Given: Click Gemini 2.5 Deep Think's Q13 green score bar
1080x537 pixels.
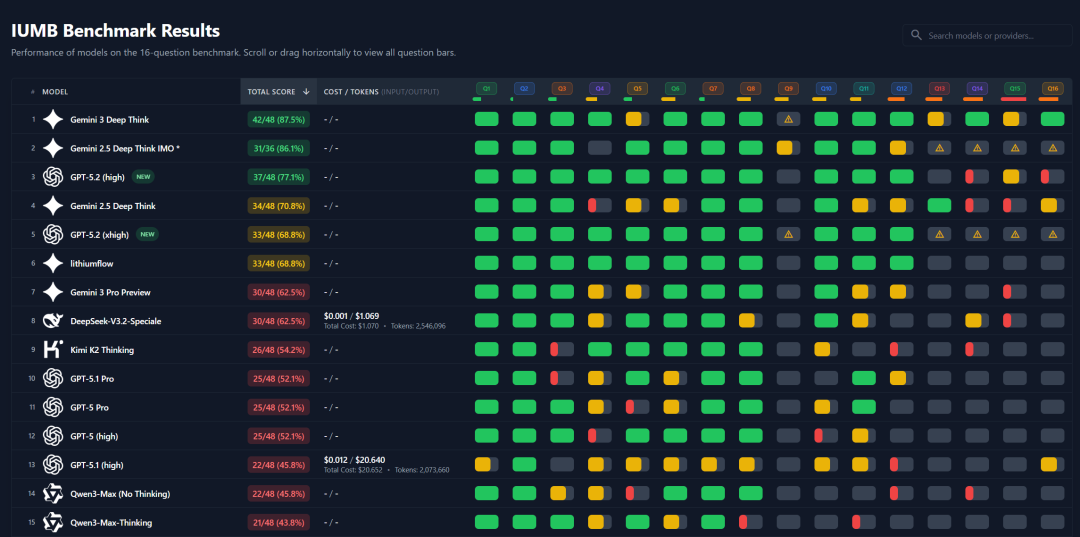Looking at the screenshot, I should pos(939,206).
